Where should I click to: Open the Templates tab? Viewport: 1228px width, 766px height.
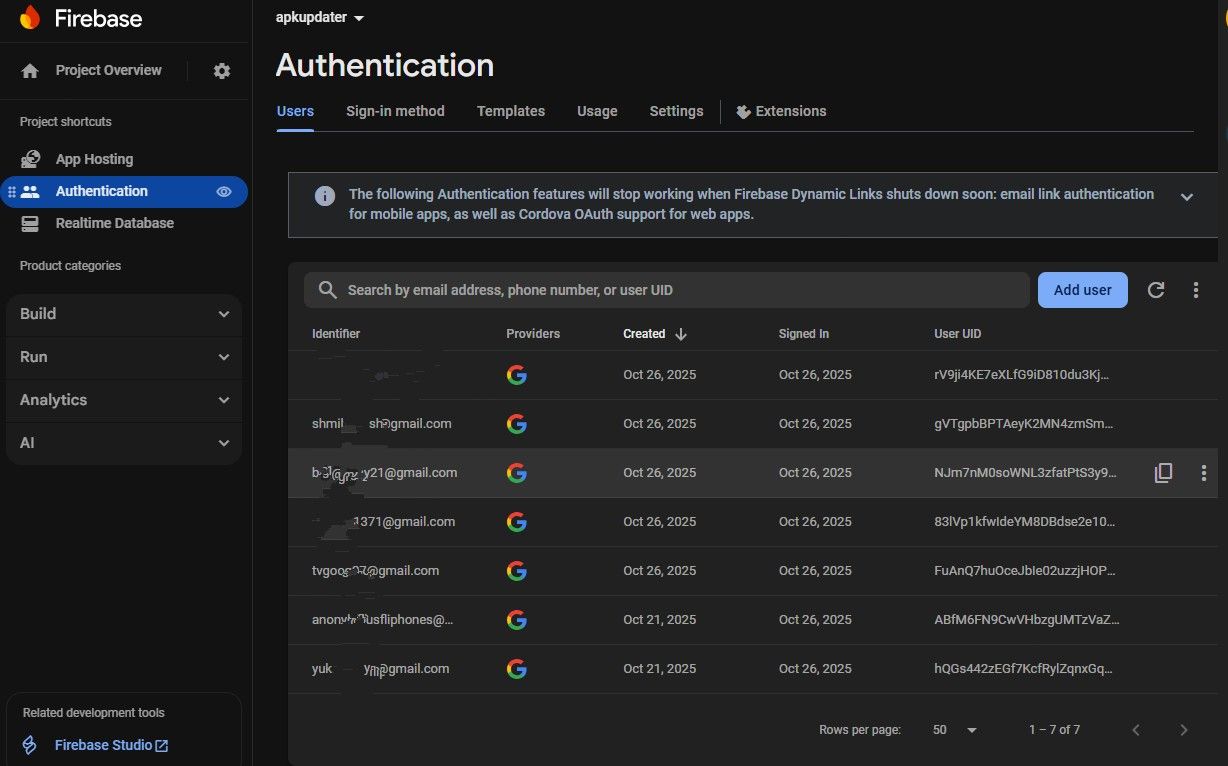[510, 111]
